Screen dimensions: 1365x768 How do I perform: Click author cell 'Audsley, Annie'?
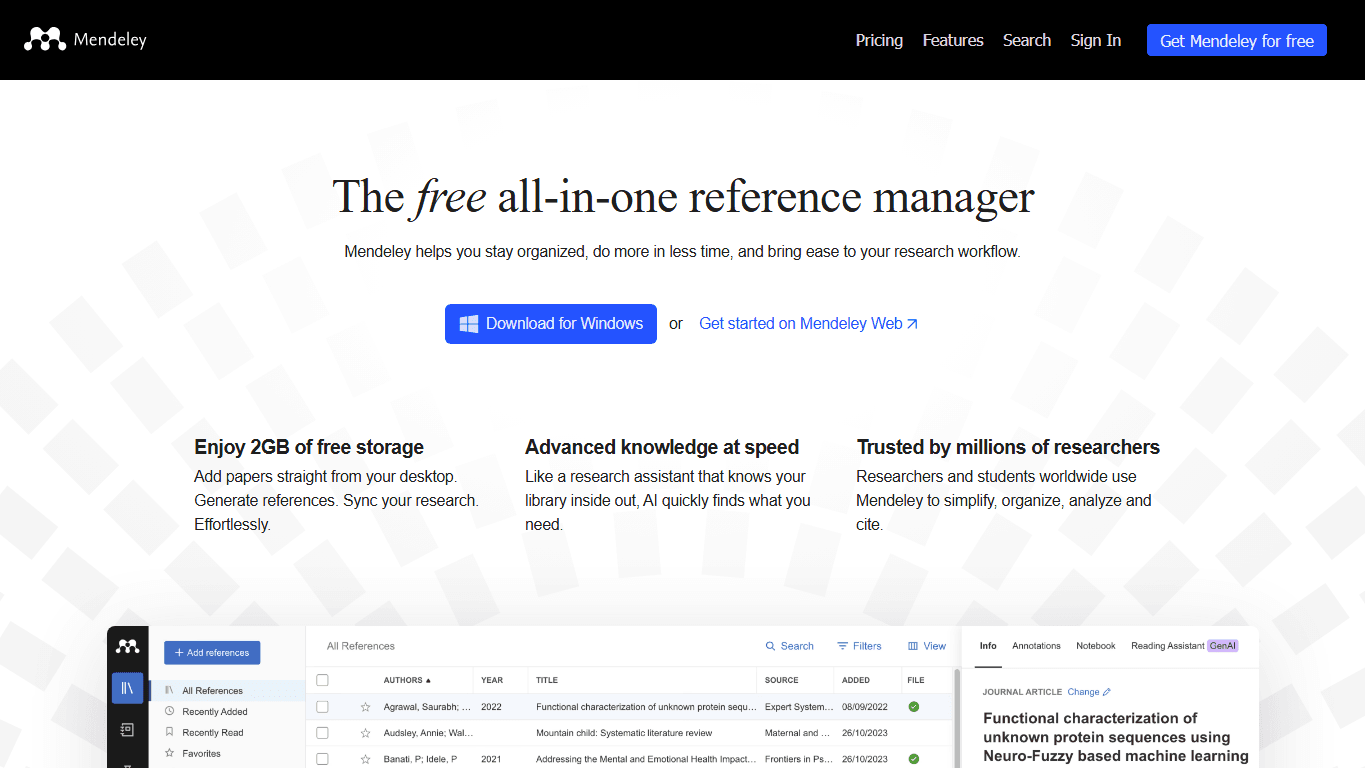click(427, 733)
